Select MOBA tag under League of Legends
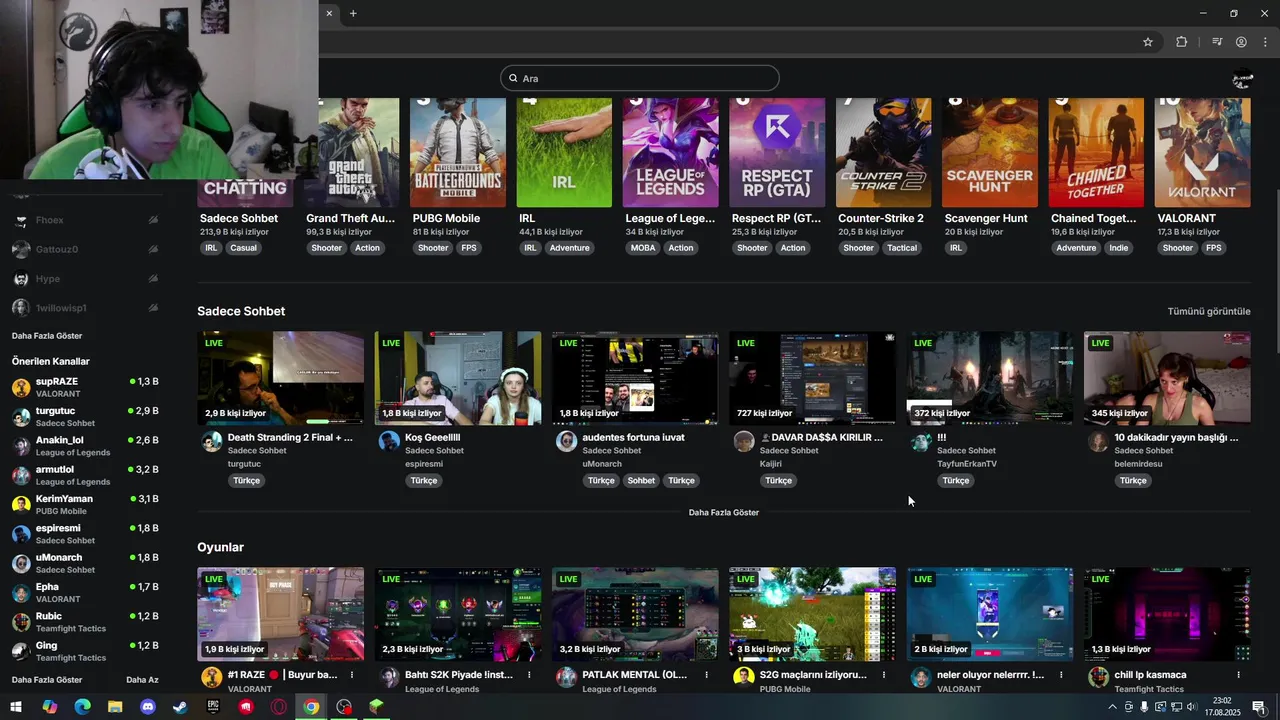 (643, 248)
